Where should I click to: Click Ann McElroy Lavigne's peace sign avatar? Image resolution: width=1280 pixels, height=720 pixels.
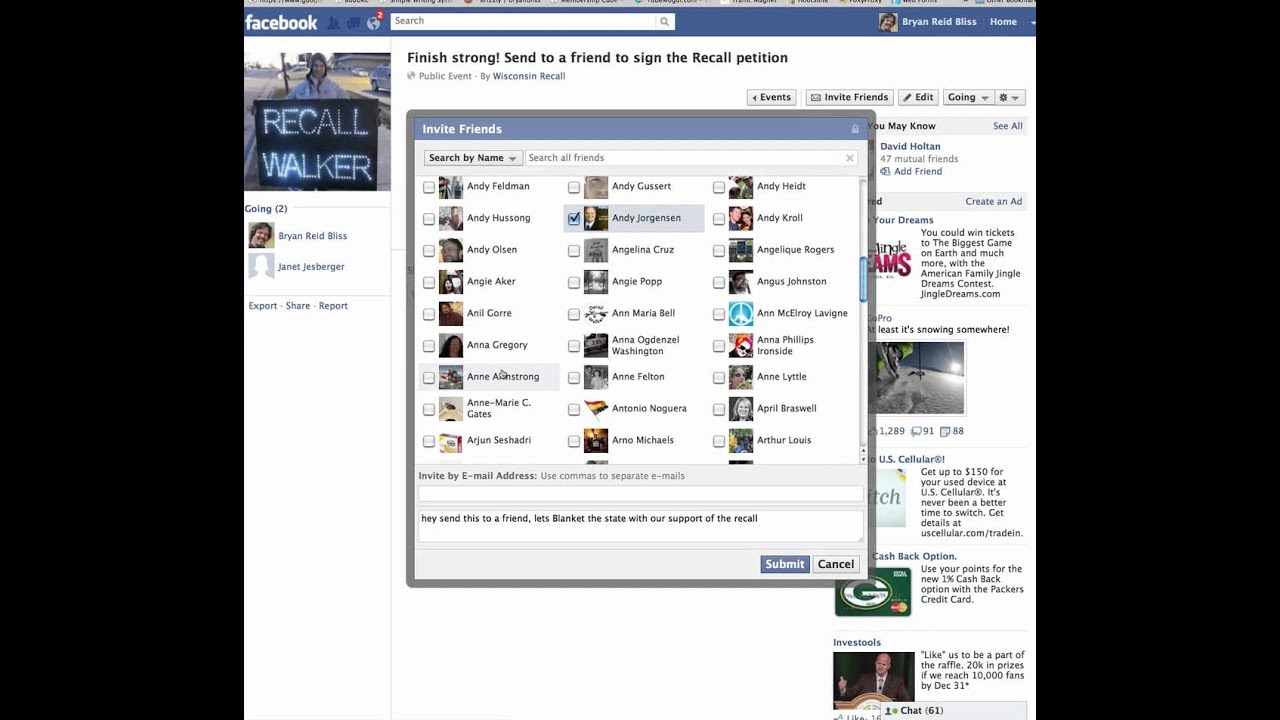(741, 314)
